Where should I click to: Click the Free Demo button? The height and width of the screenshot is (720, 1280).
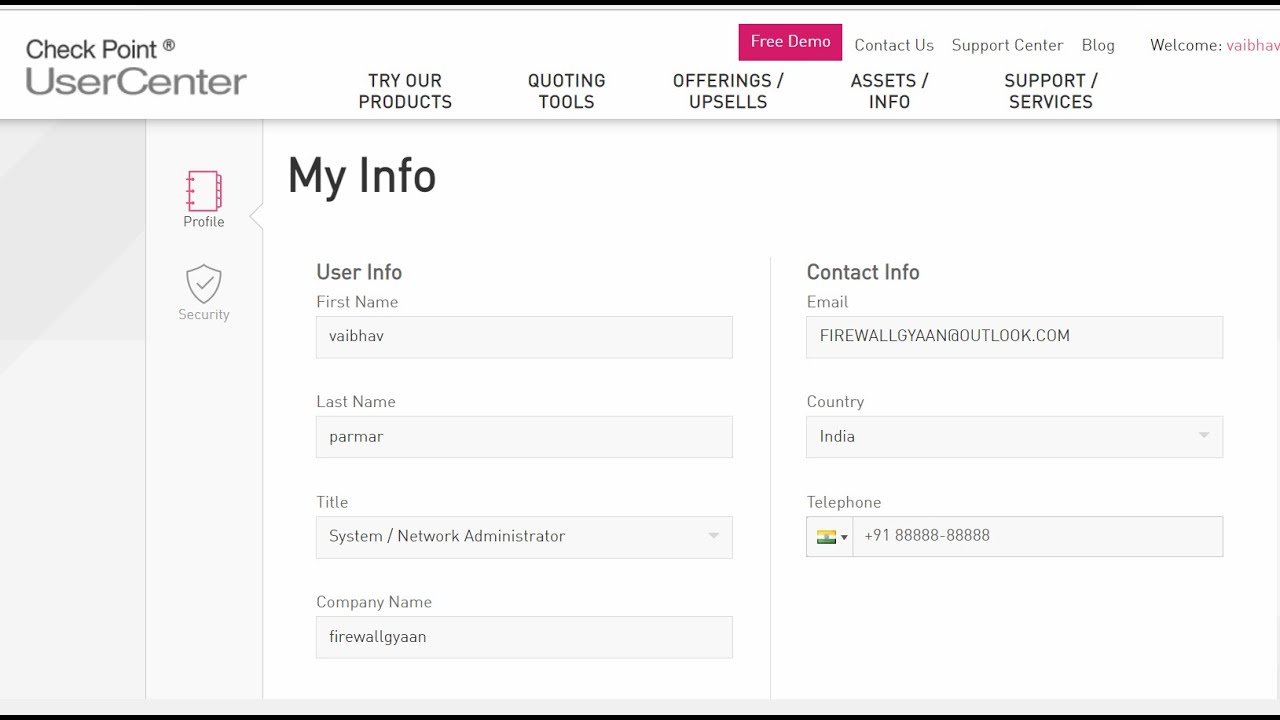point(790,42)
